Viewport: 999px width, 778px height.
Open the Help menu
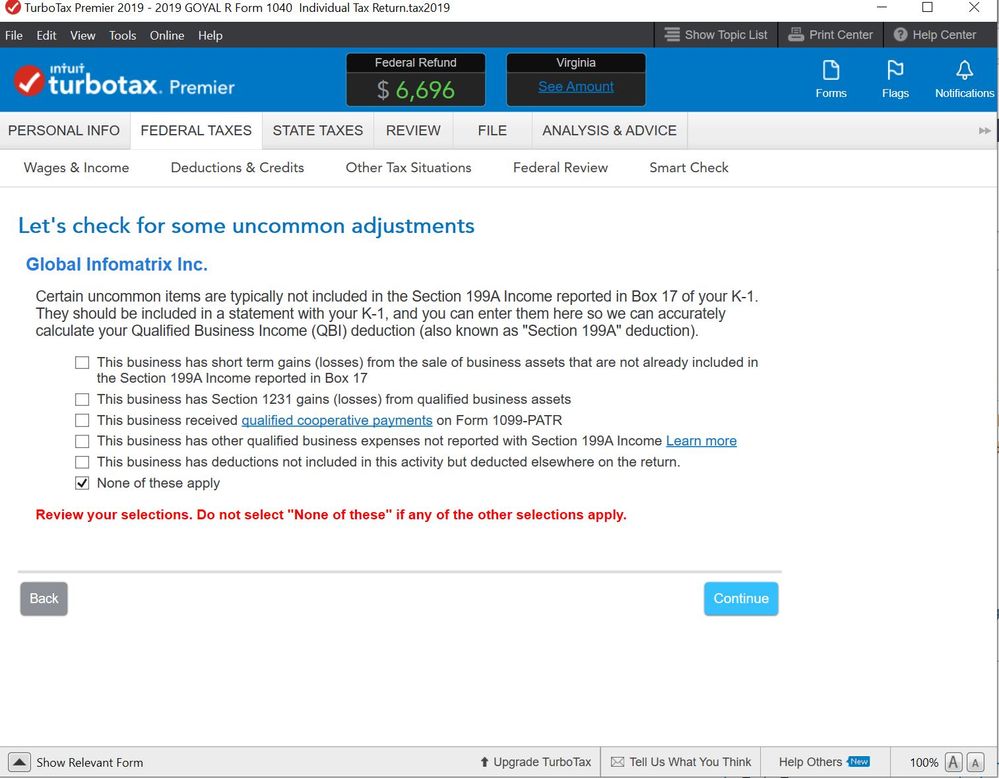210,36
